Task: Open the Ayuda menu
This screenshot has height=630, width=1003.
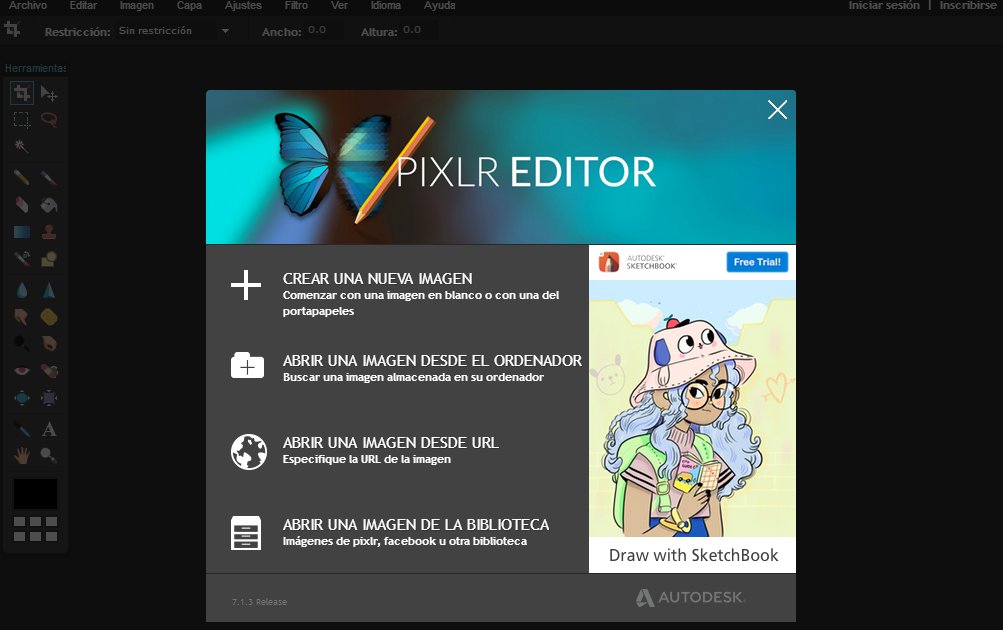Action: coord(439,5)
